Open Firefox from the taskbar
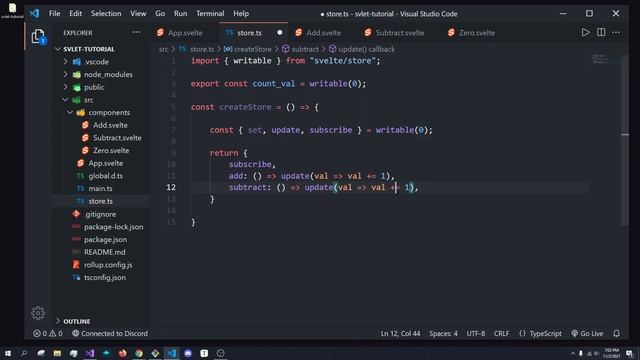640x360 pixels. 122,353
